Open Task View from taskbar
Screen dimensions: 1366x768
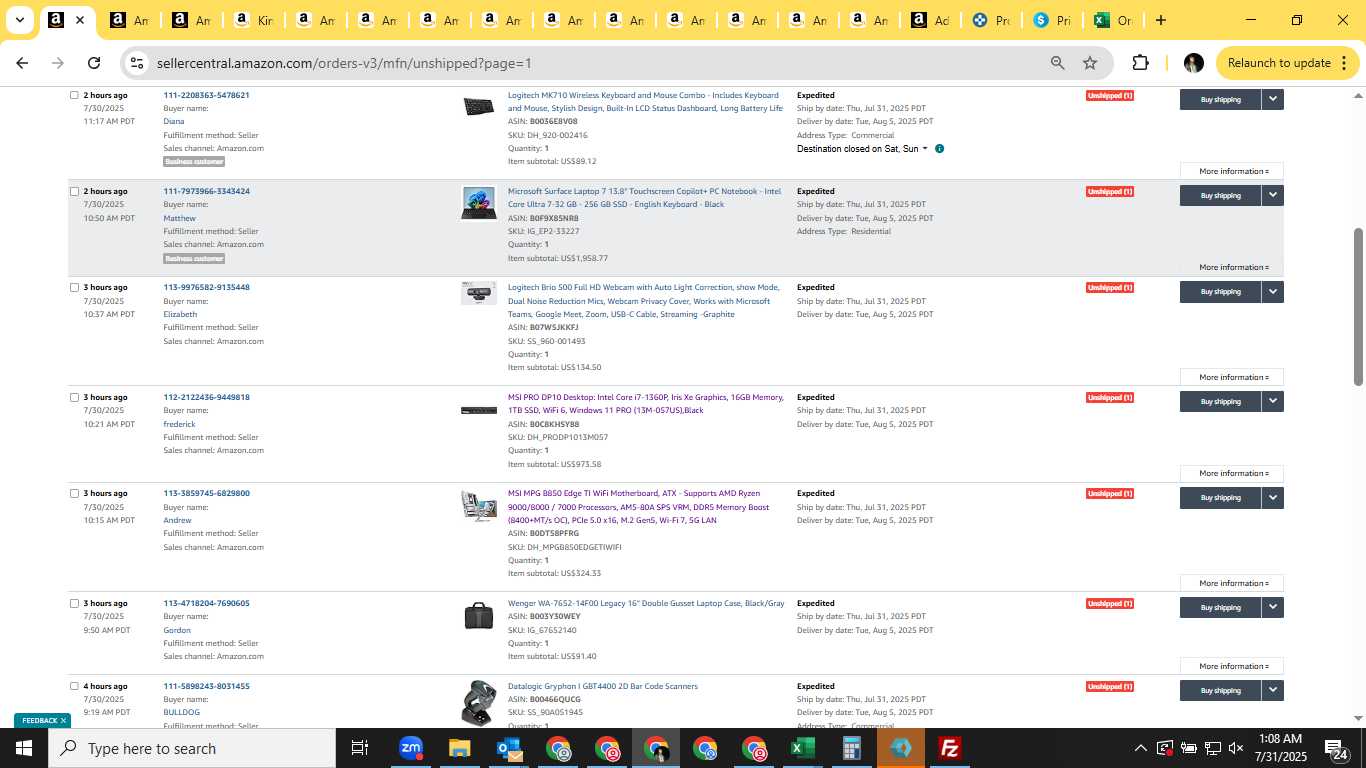(360, 748)
